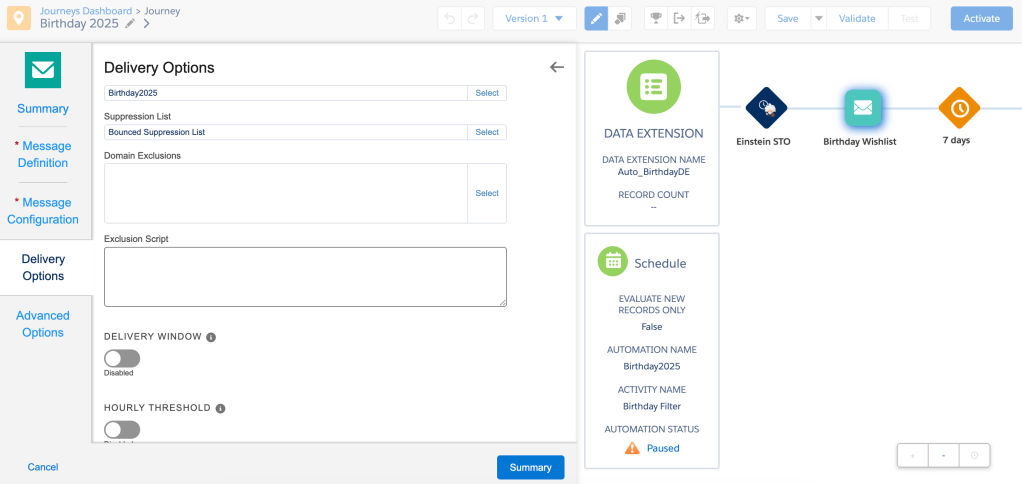Open the goal trophy icon
The image size is (1022, 484).
pos(655,18)
